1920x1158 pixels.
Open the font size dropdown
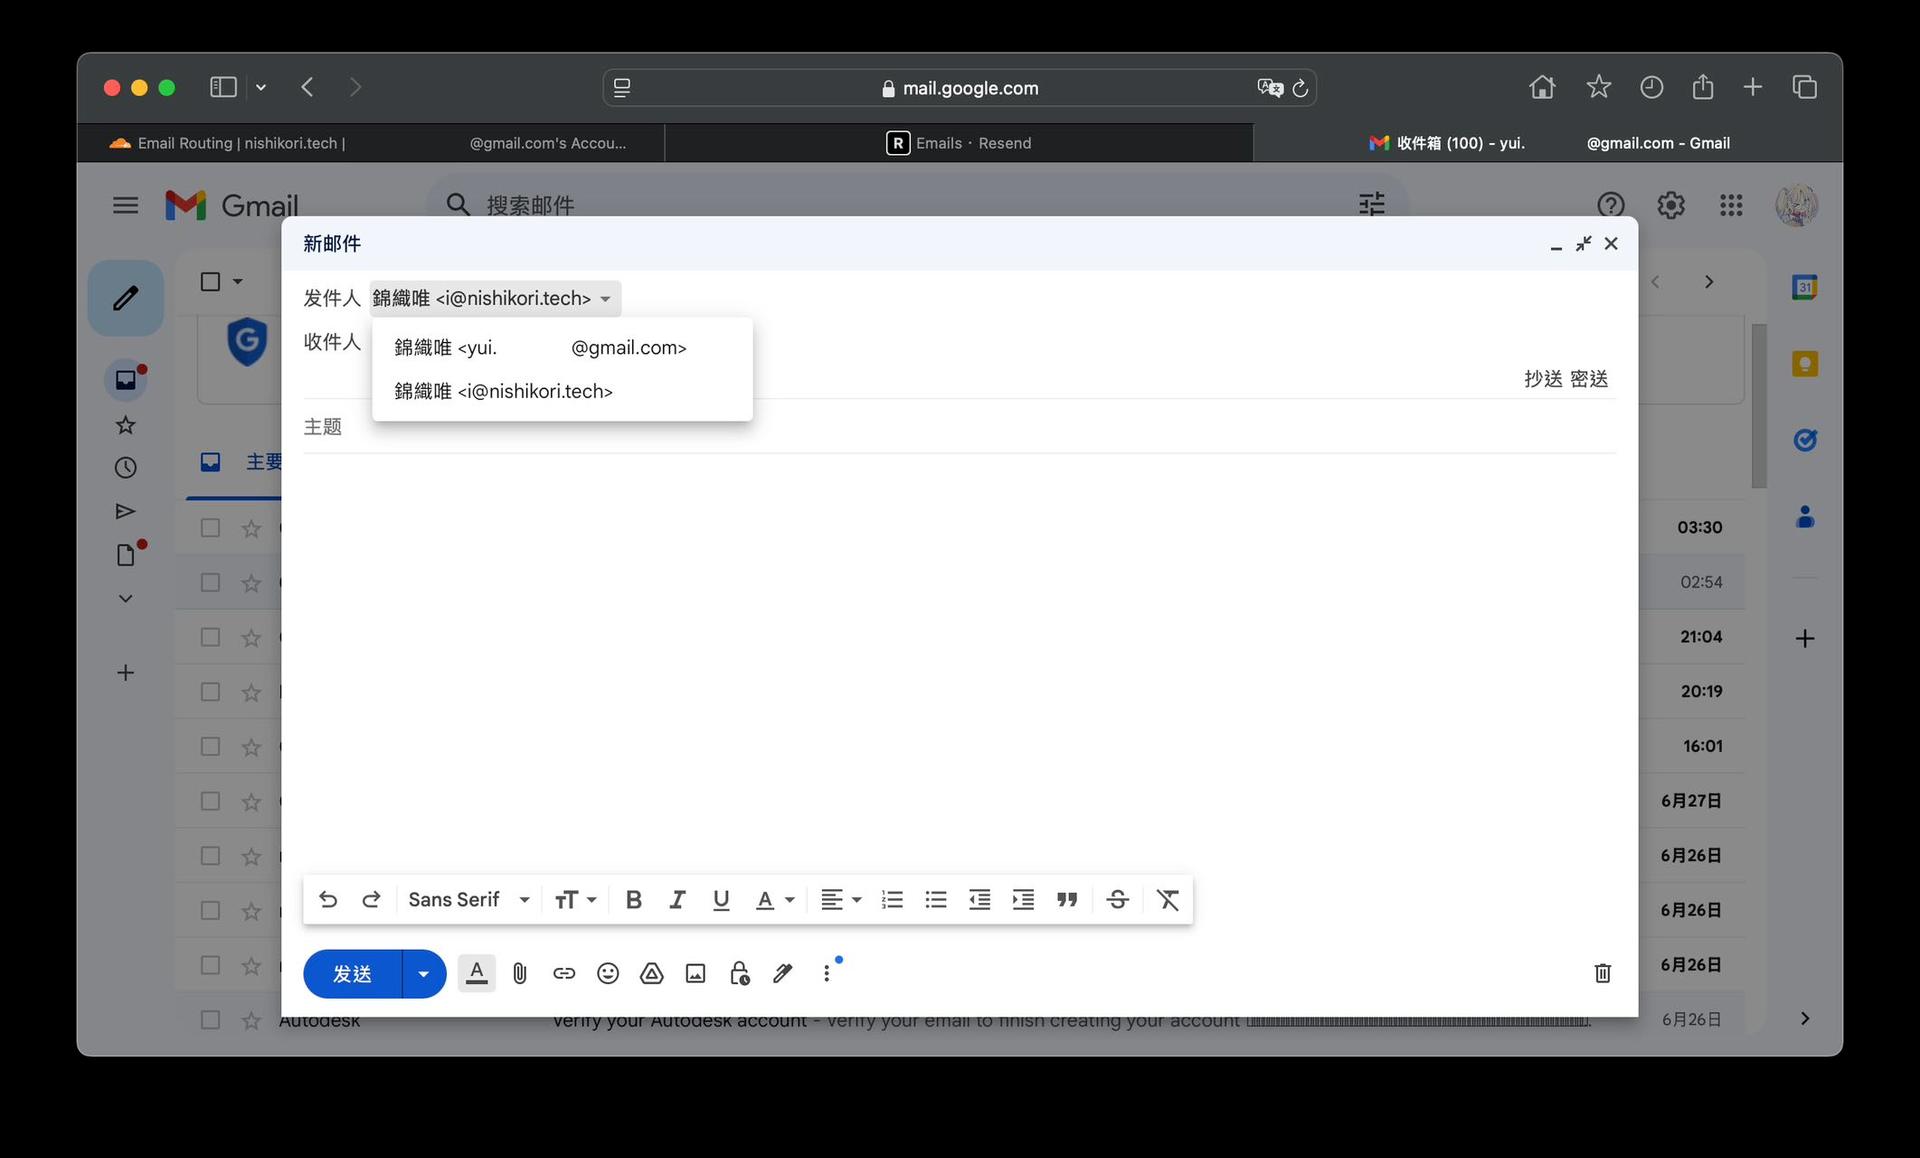(x=575, y=899)
